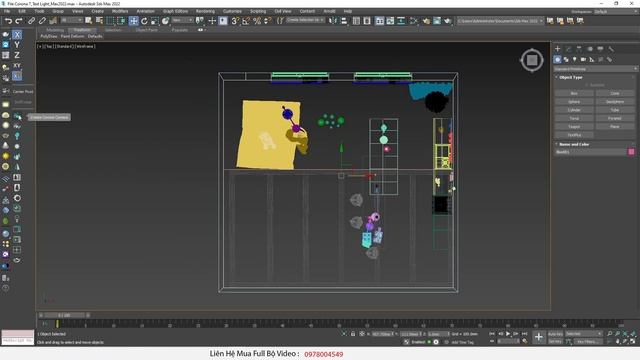Image resolution: width=640 pixels, height=360 pixels.
Task: Select the Unlink Selection tool
Action: (42, 20)
